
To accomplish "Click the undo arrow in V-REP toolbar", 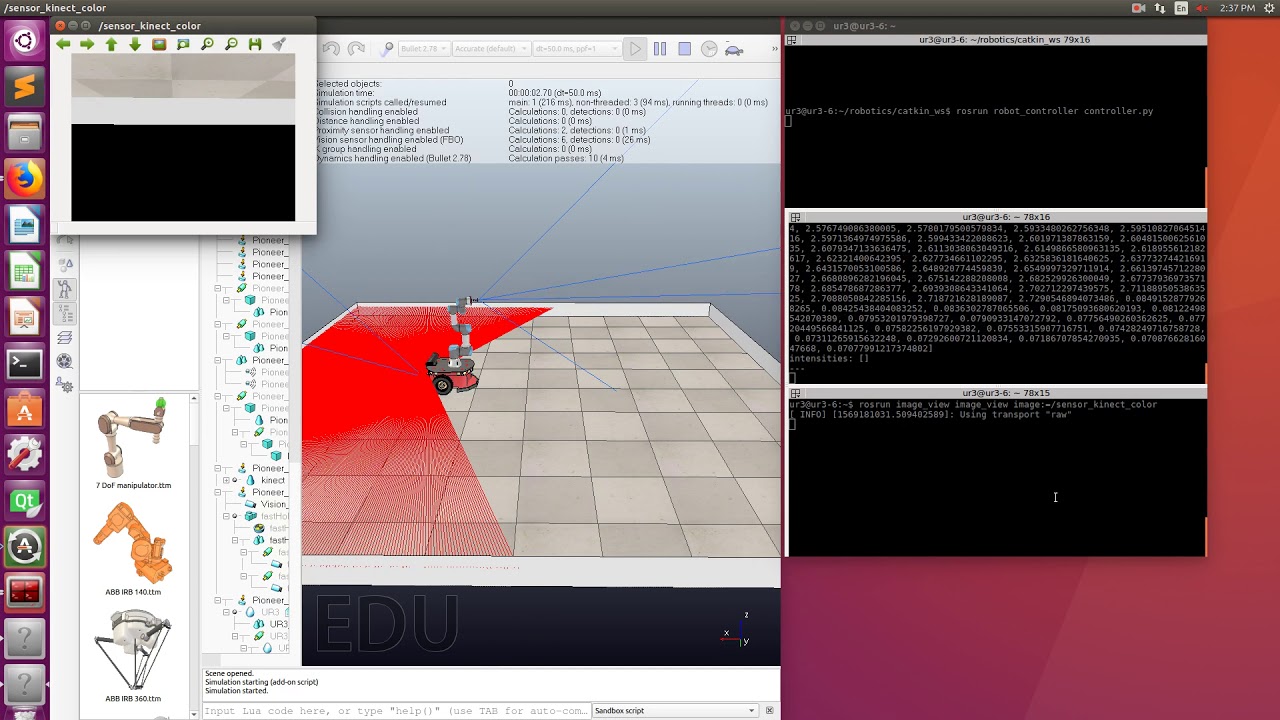I will tap(331, 49).
